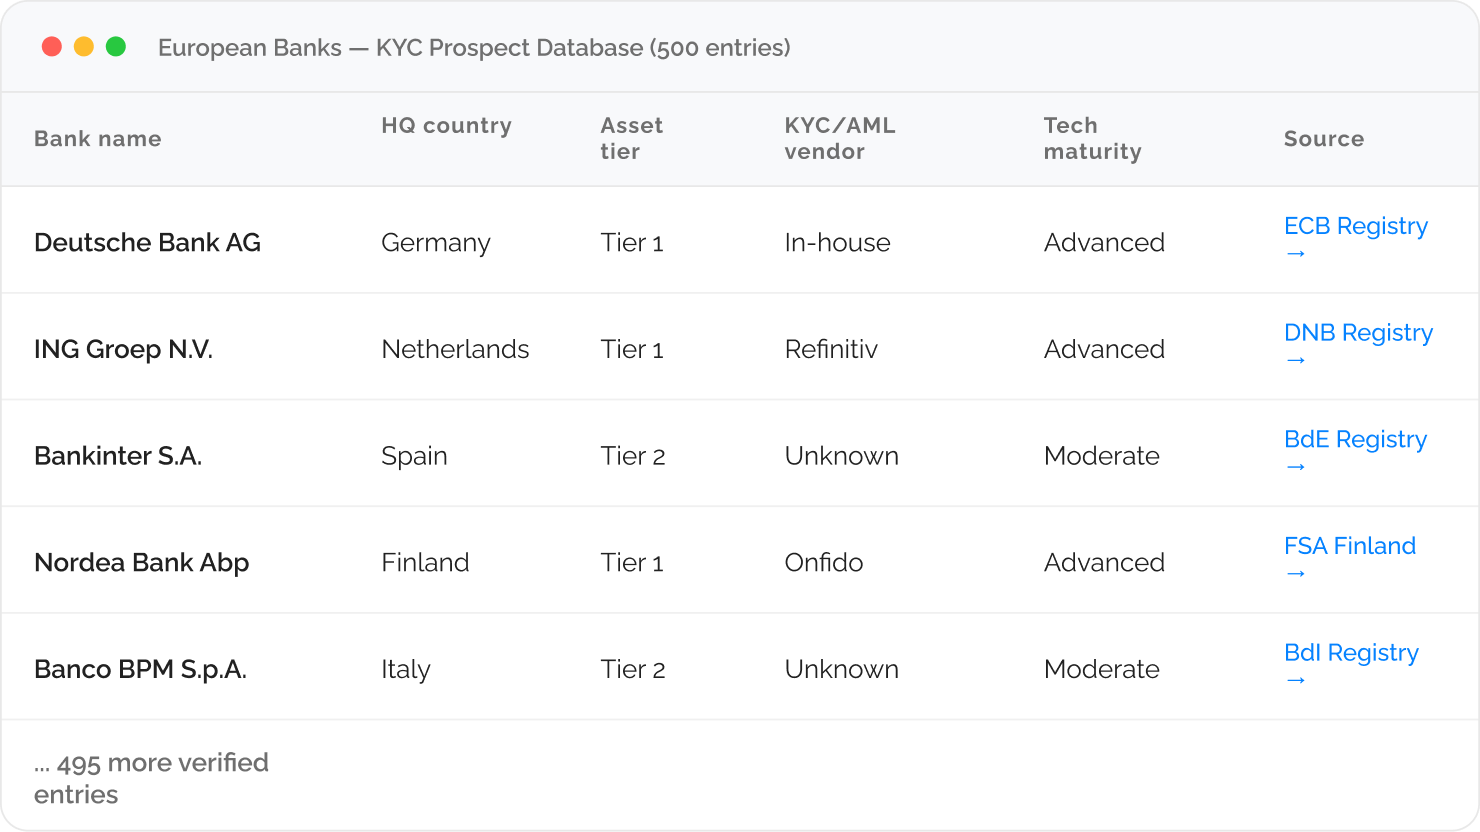
Task: Visit the BdI Registry source link
Action: tap(1351, 653)
